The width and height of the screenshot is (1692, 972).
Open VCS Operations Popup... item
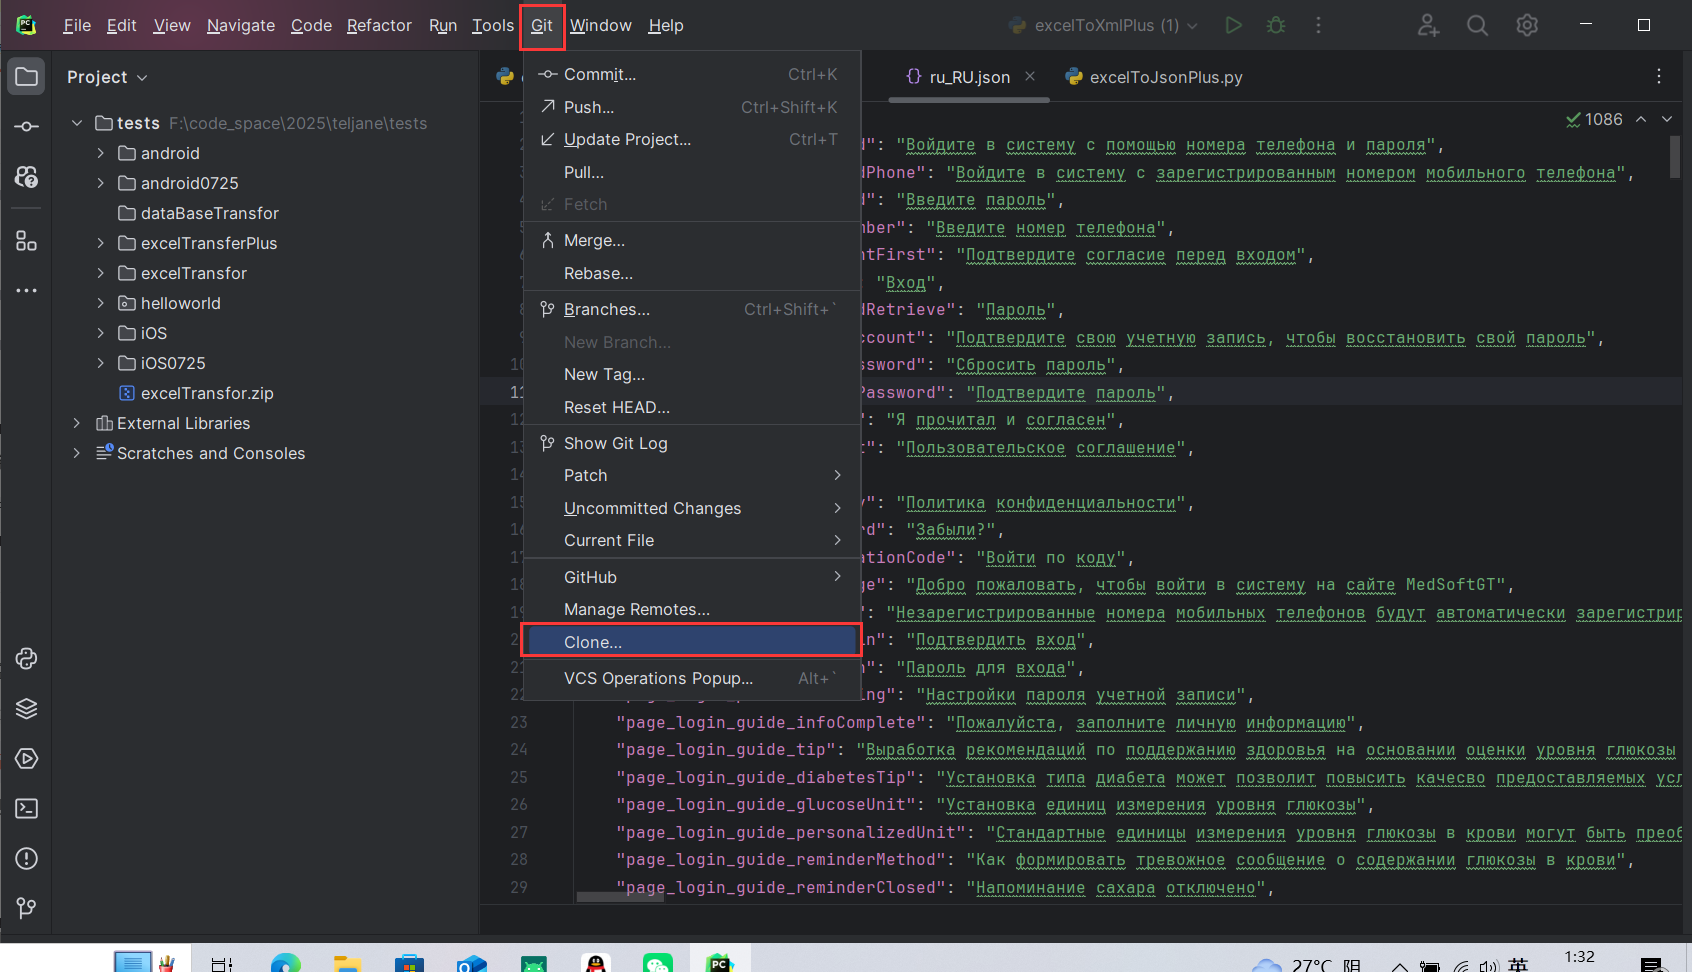point(692,678)
